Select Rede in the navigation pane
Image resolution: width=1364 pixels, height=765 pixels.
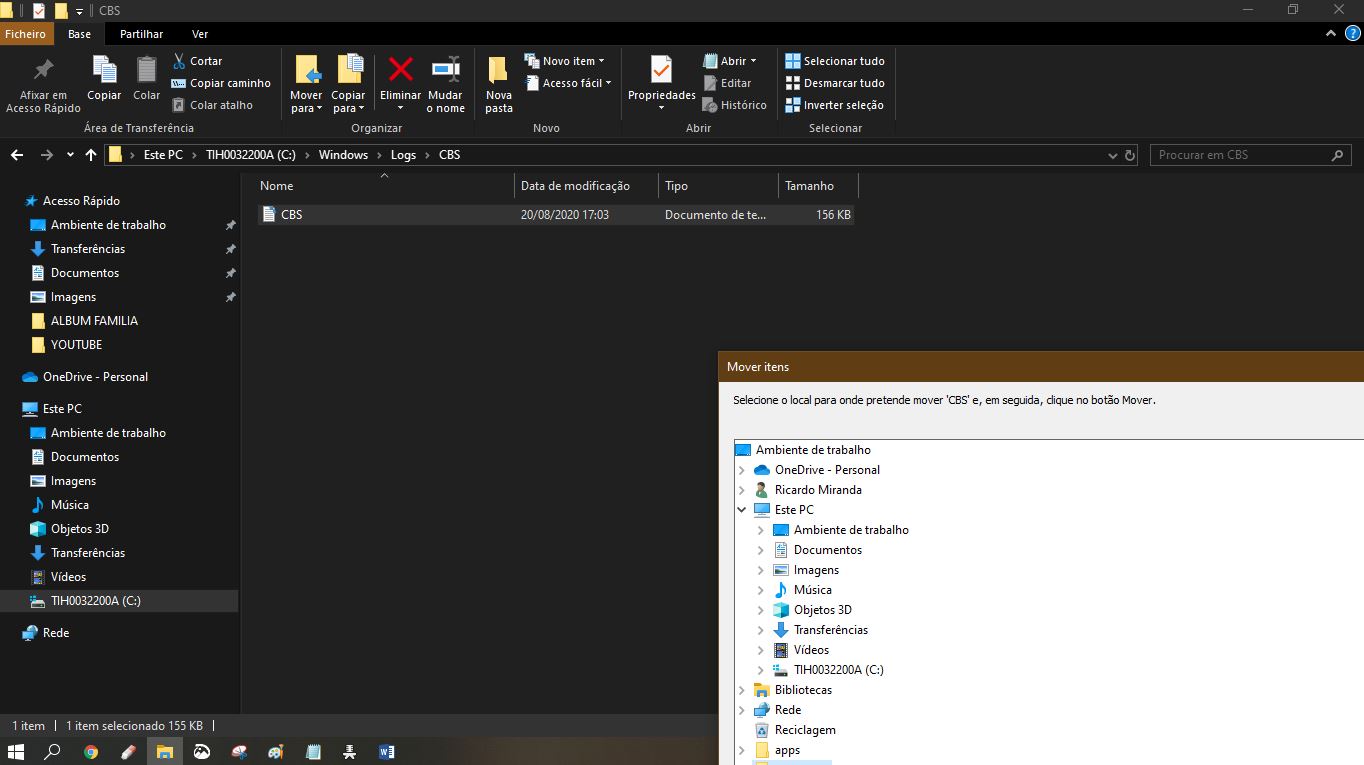56,633
